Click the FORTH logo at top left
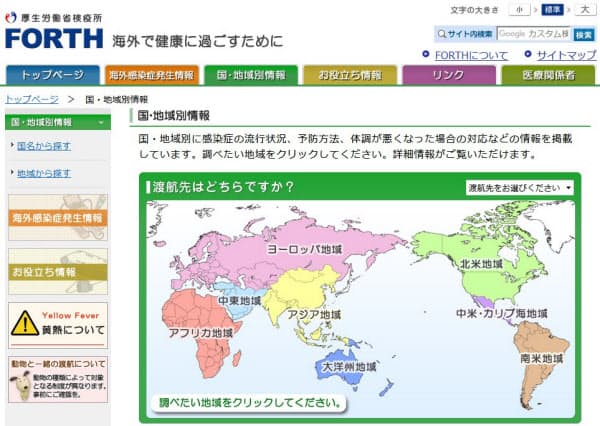This screenshot has width=600, height=426. (x=53, y=38)
